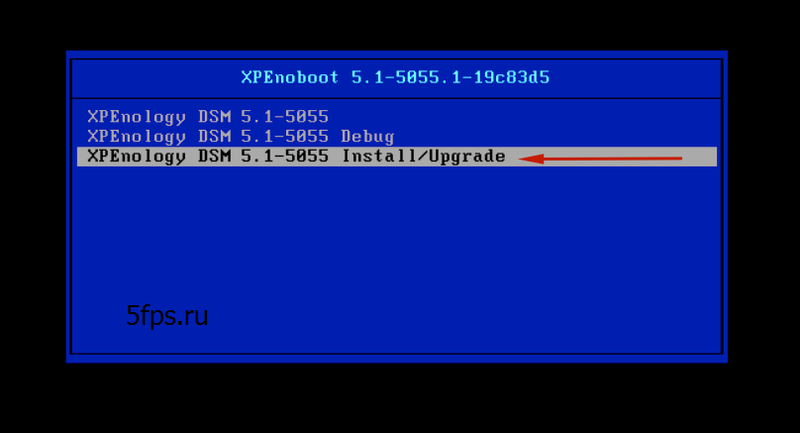Click the word Debug in second entry
The image size is (800, 433).
pyautogui.click(x=367, y=137)
